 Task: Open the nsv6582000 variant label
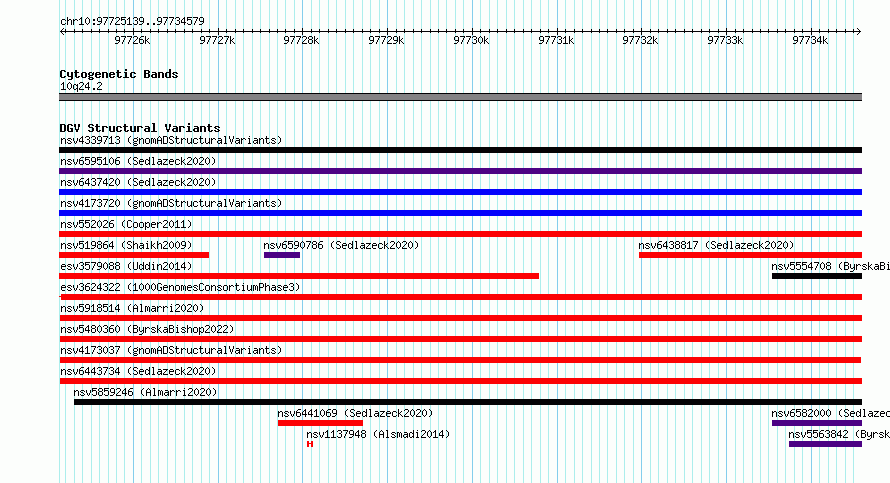pos(830,413)
